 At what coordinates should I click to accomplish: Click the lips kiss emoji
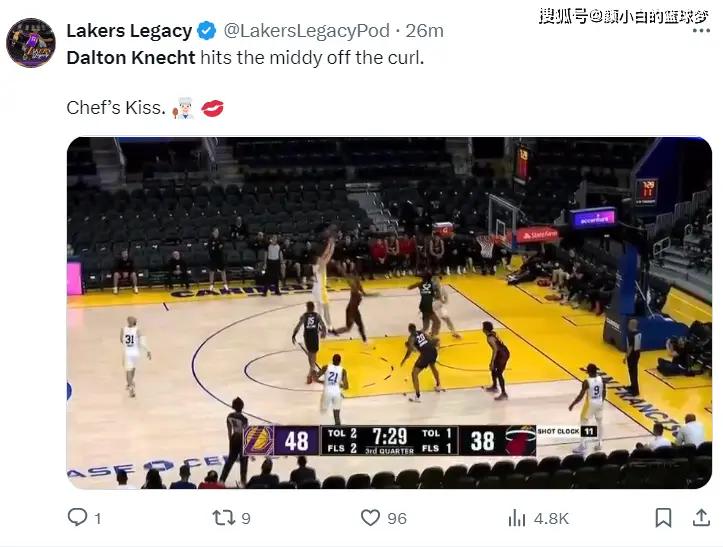click(212, 107)
